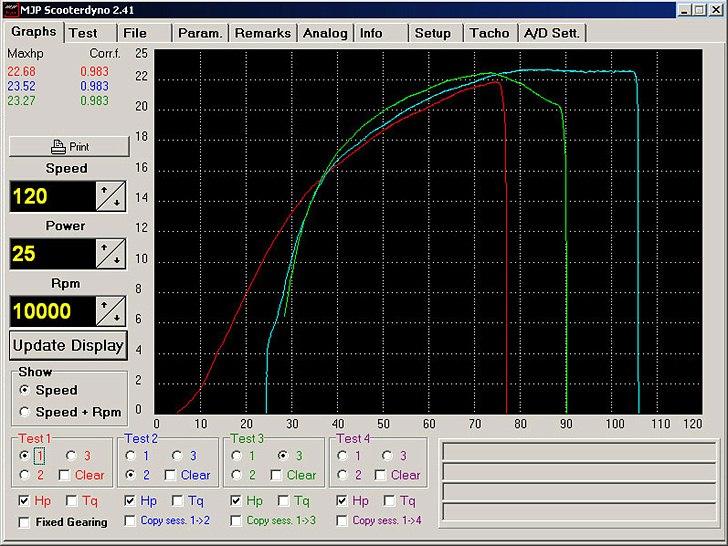
Task: Click the Rpm up/down stepper icon
Action: click(110, 311)
